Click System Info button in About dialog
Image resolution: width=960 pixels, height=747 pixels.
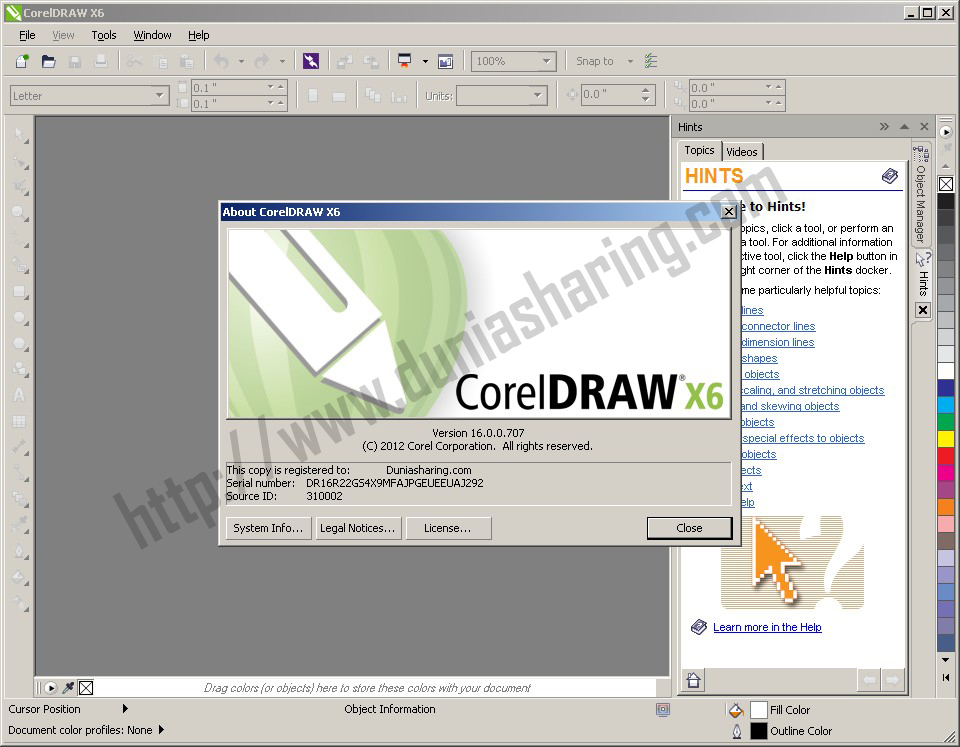tap(268, 528)
